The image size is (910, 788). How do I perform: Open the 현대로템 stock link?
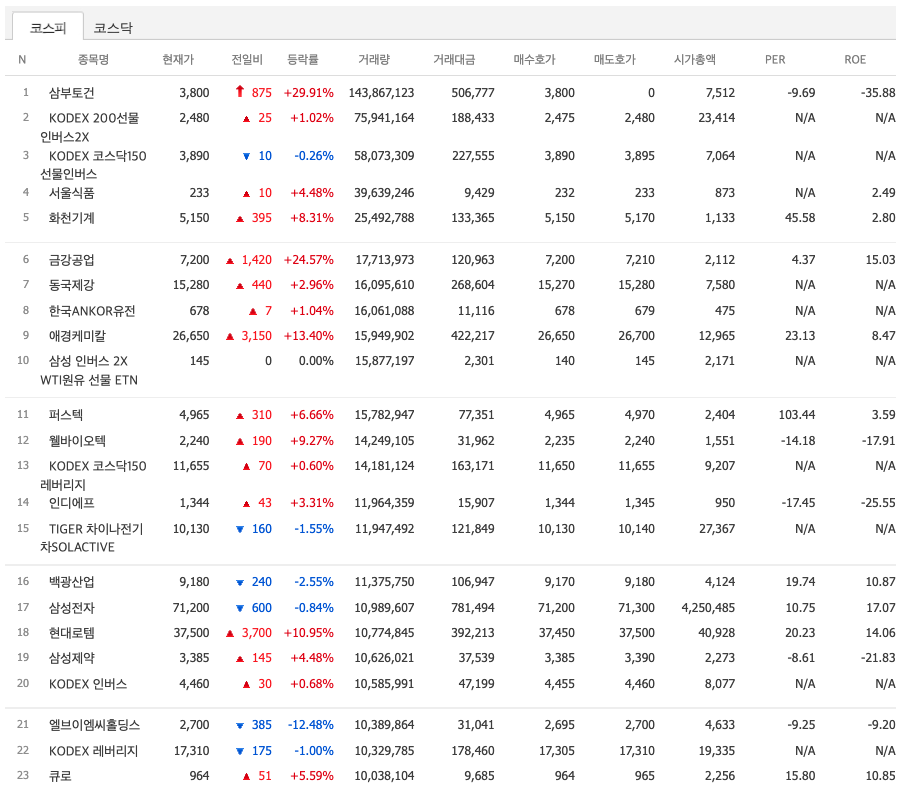click(x=71, y=633)
